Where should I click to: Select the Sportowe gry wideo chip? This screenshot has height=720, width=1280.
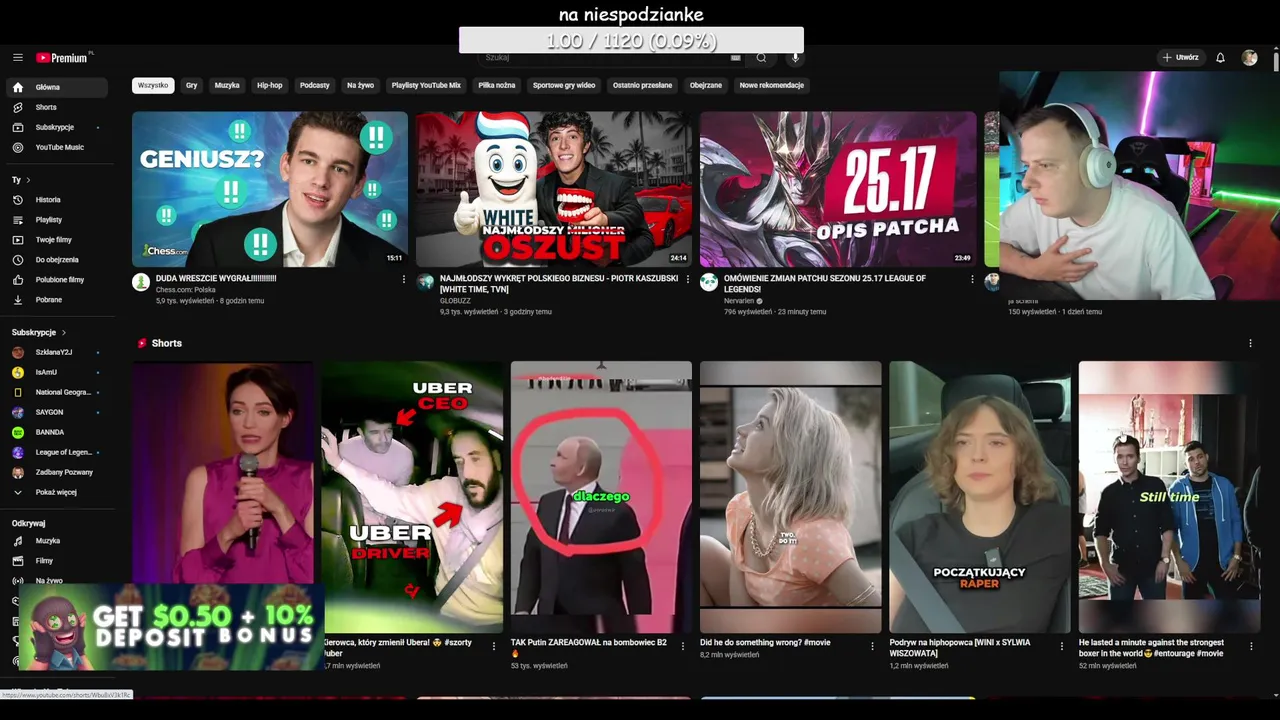[564, 86]
